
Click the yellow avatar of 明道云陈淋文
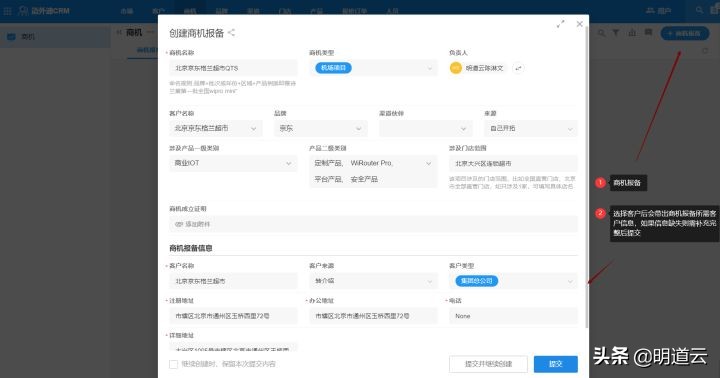coord(456,68)
